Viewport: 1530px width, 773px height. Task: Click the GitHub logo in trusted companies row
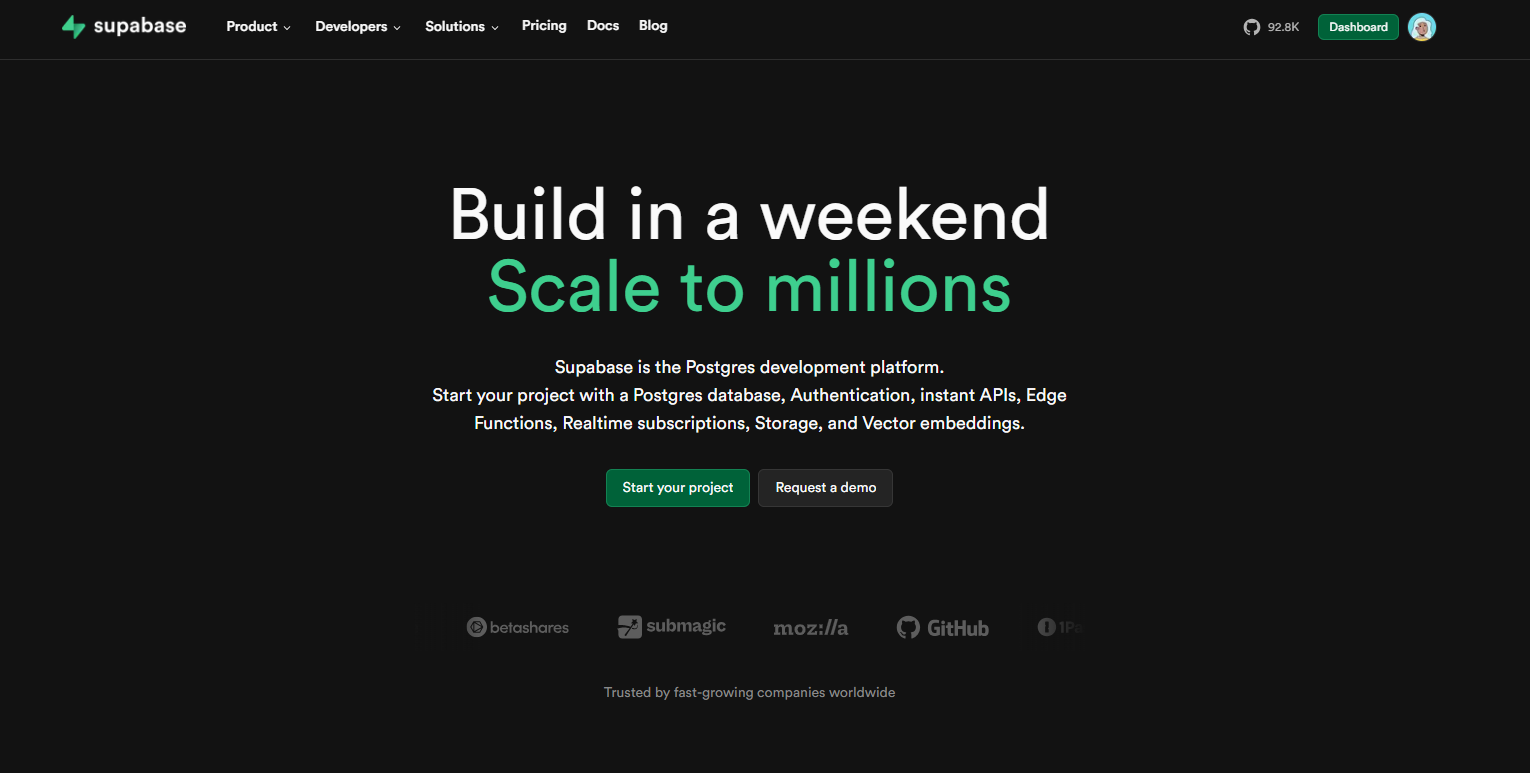click(x=943, y=628)
